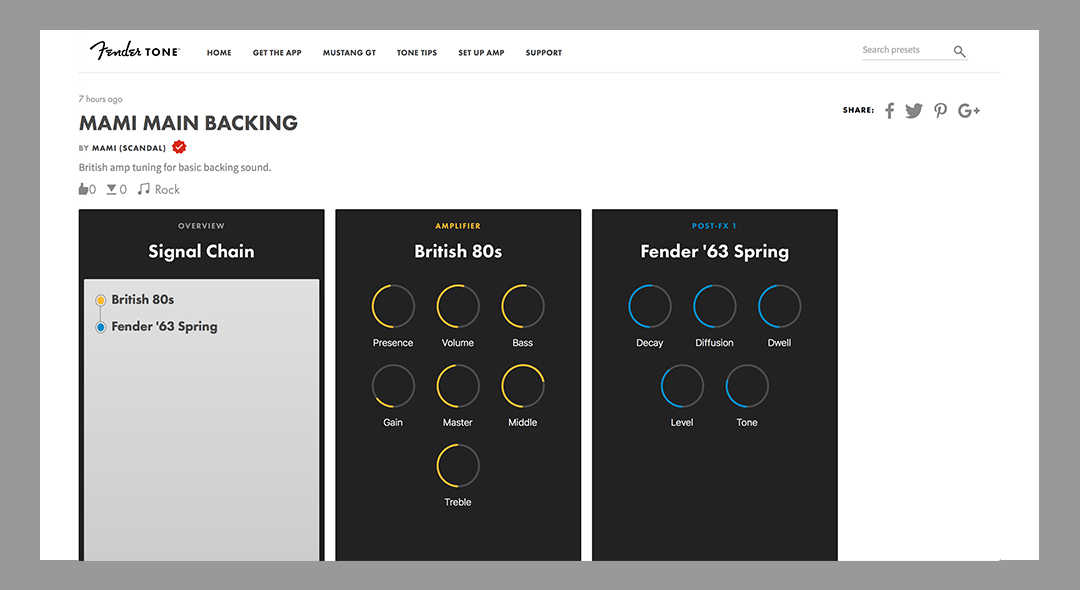Click the Diffusion knob
Viewport: 1080px width, 590px height.
(714, 306)
